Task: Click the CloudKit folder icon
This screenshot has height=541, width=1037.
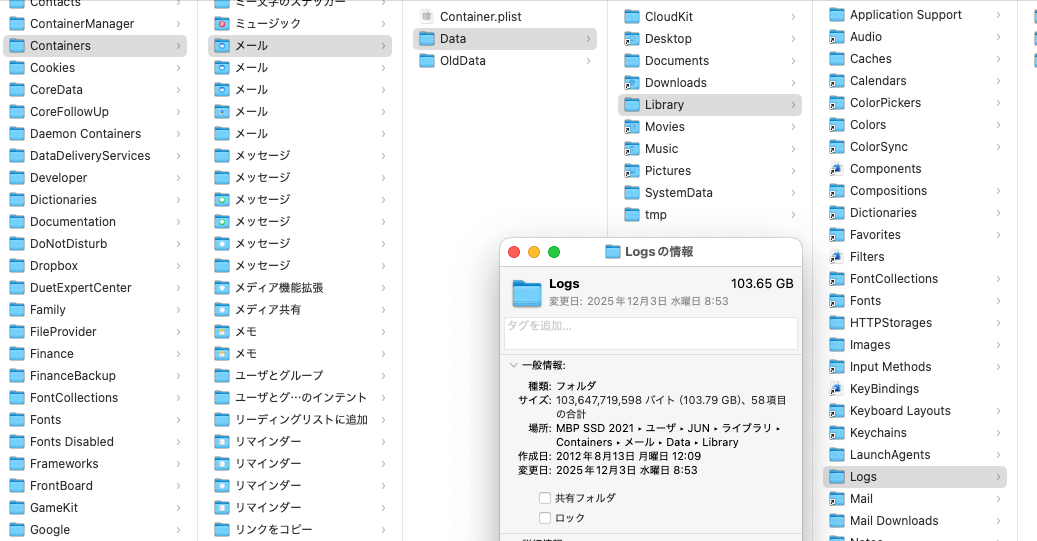Action: pyautogui.click(x=632, y=17)
